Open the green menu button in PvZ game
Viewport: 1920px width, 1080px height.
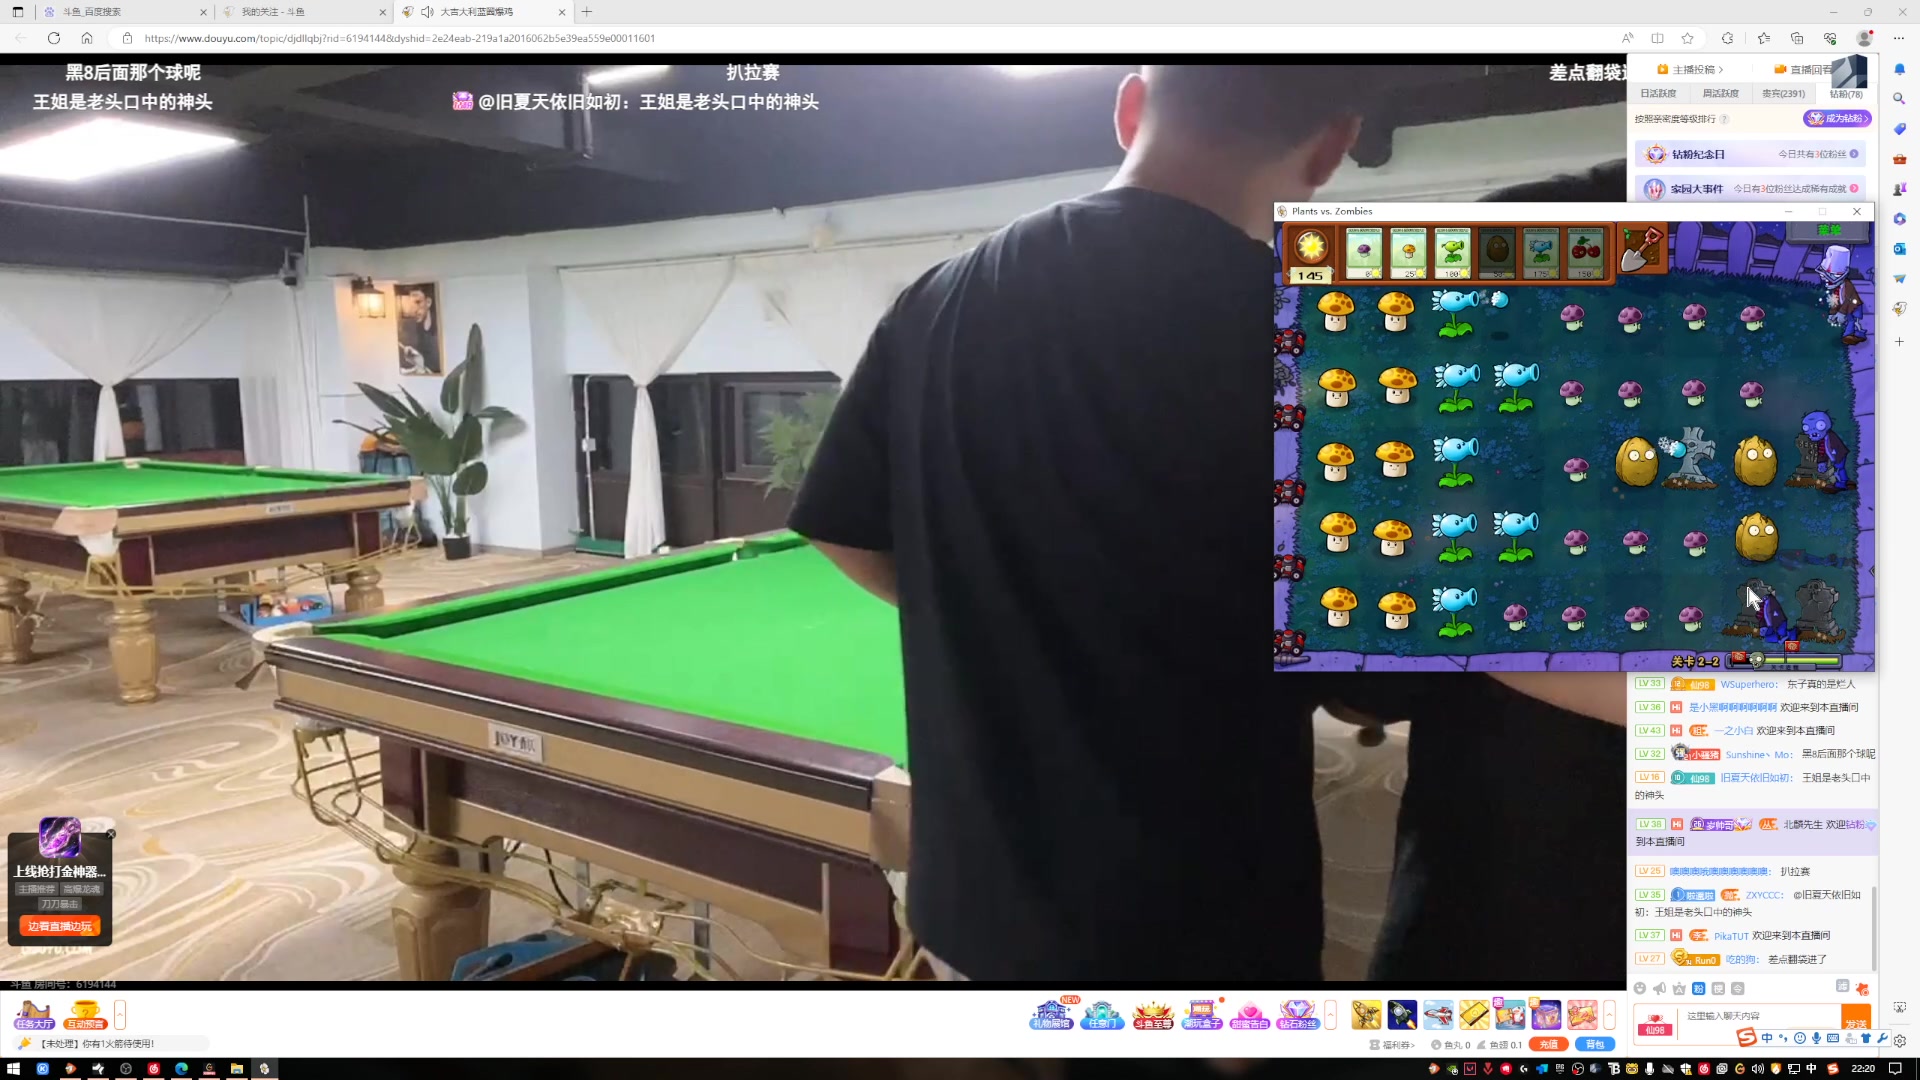1829,230
